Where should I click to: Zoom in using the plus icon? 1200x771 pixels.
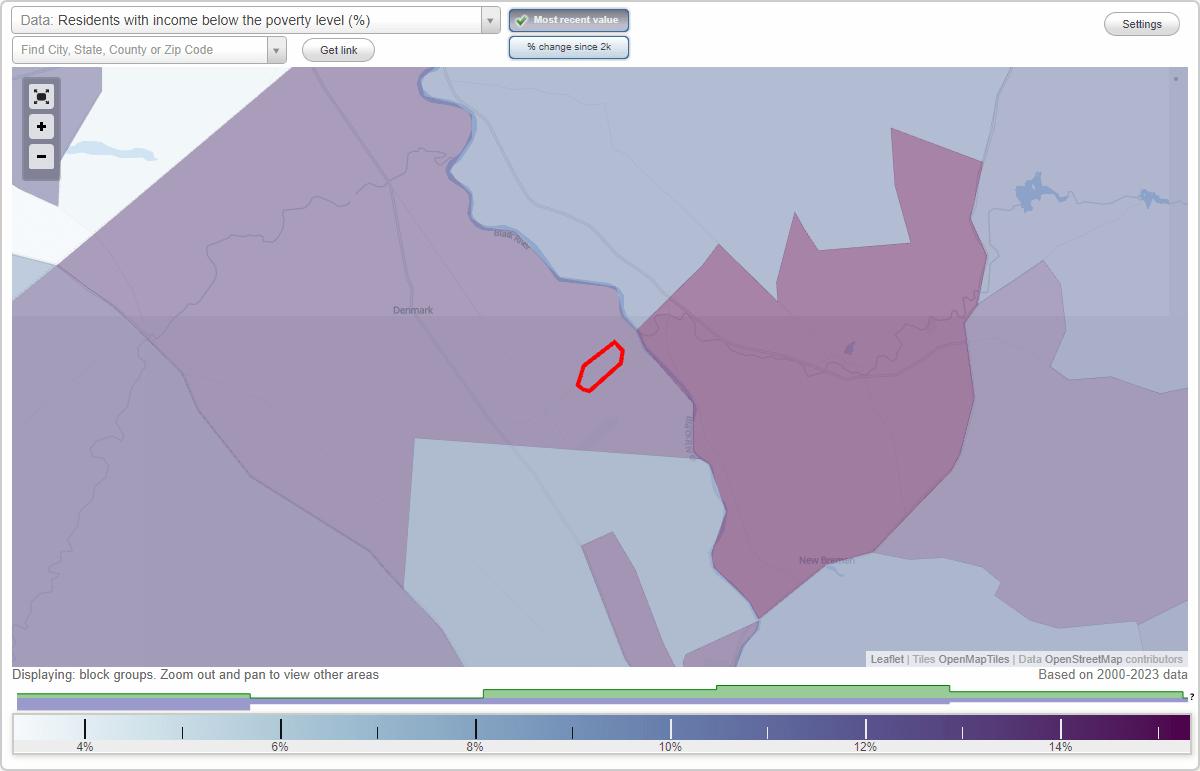click(41, 126)
